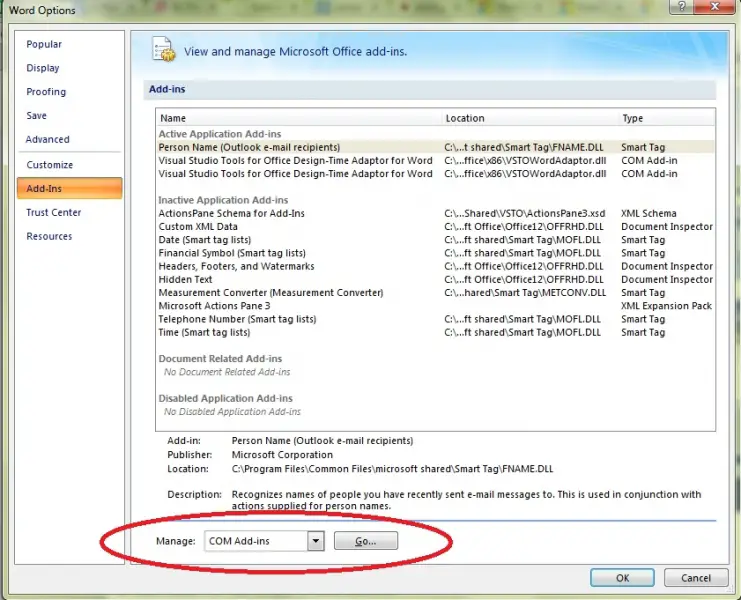
Task: Click the Microsoft Corporation publisher value
Action: [x=282, y=455]
